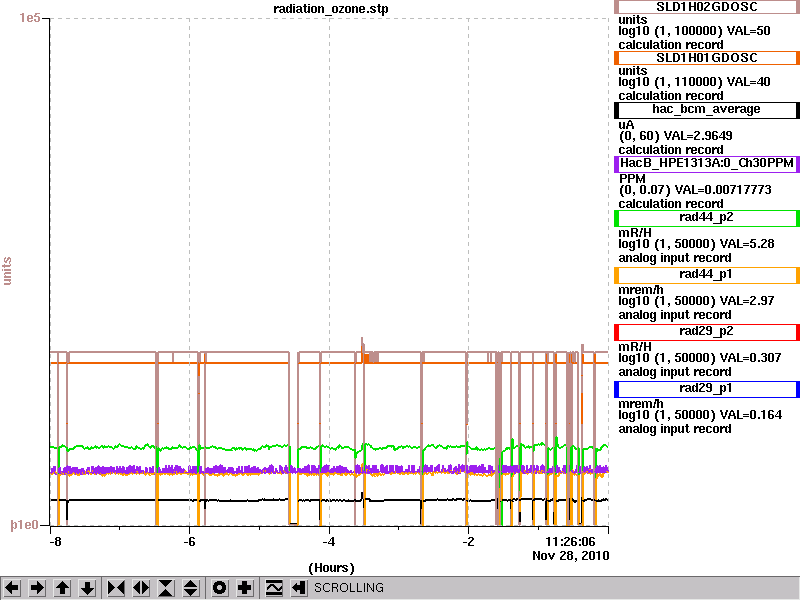Click the -4 hour axis tick label
This screenshot has width=800, height=600.
(x=329, y=542)
